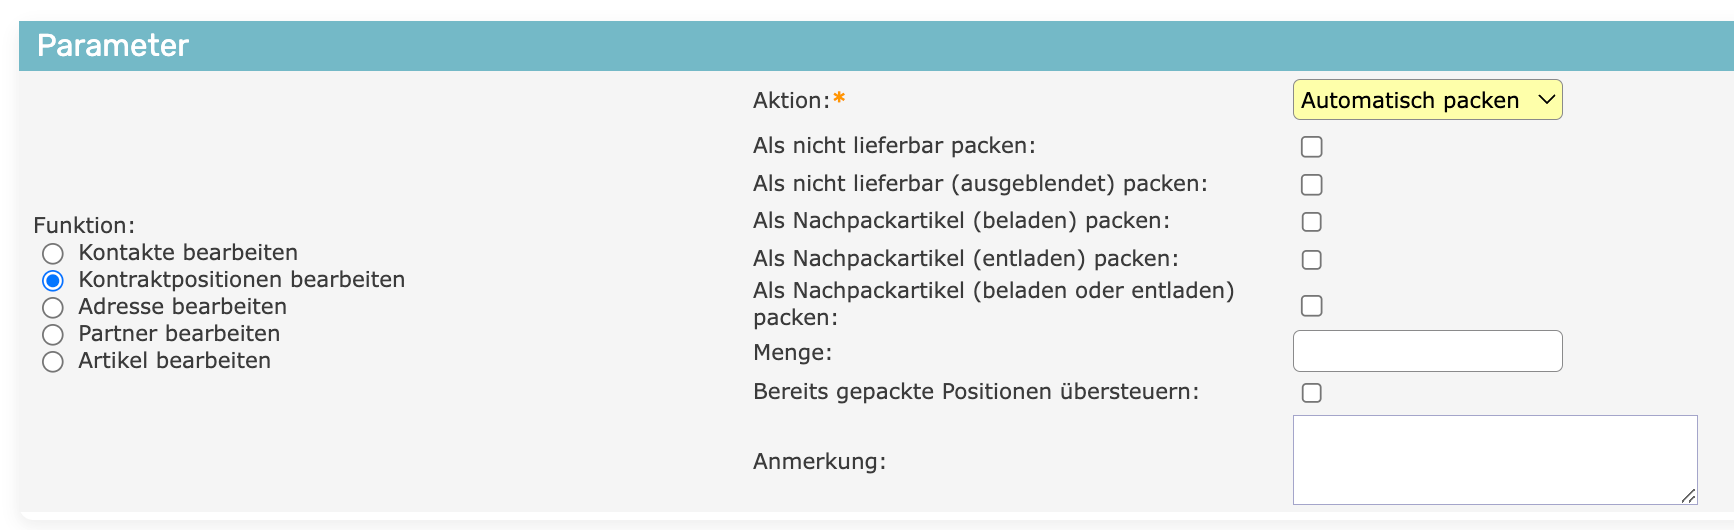Select 'Artikel bearbeiten' radio option

coord(53,362)
